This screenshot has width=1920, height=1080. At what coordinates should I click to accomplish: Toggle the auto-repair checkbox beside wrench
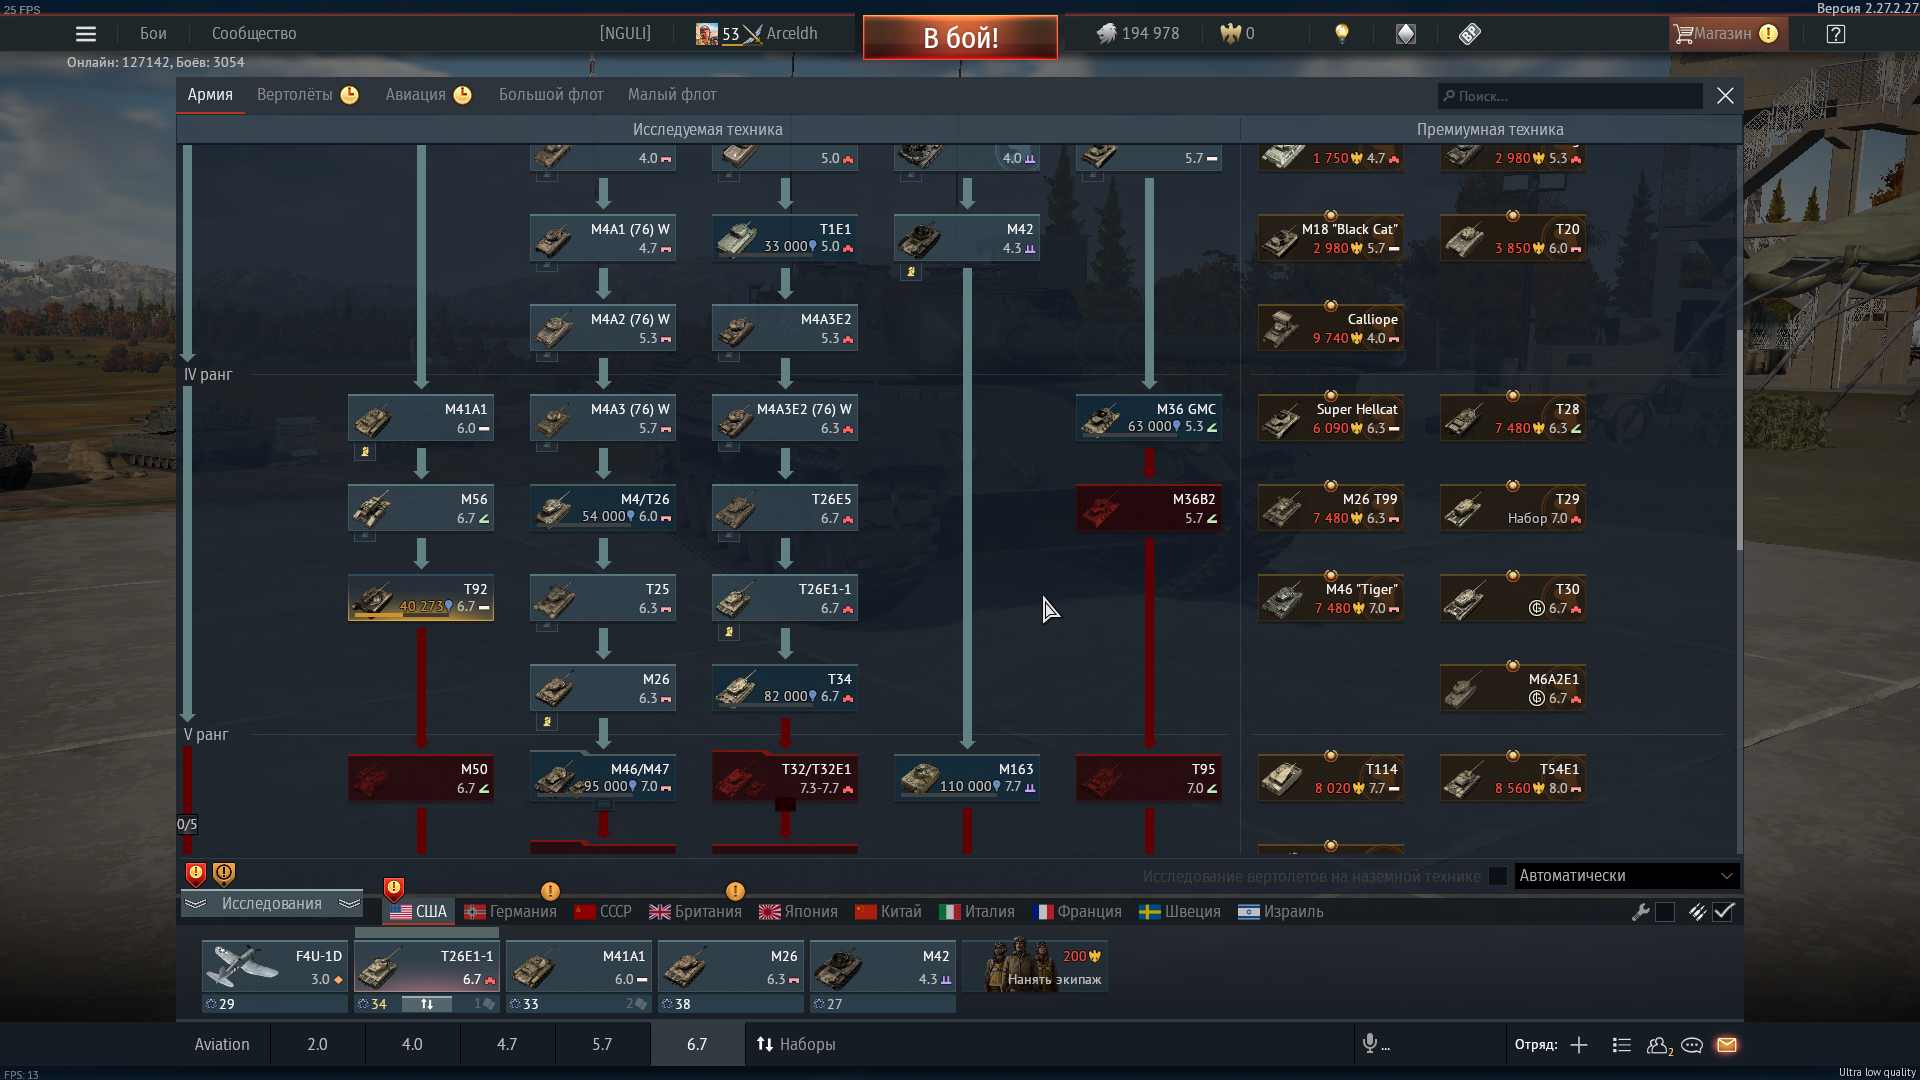(x=1665, y=912)
